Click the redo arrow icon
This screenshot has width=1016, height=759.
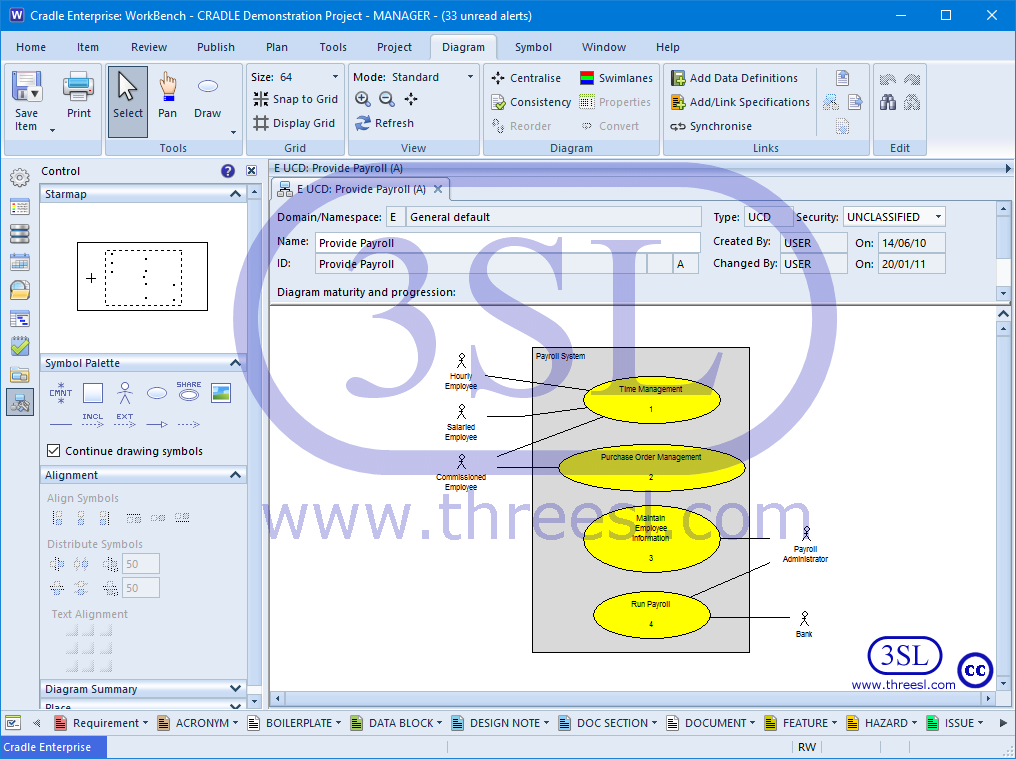click(x=912, y=79)
